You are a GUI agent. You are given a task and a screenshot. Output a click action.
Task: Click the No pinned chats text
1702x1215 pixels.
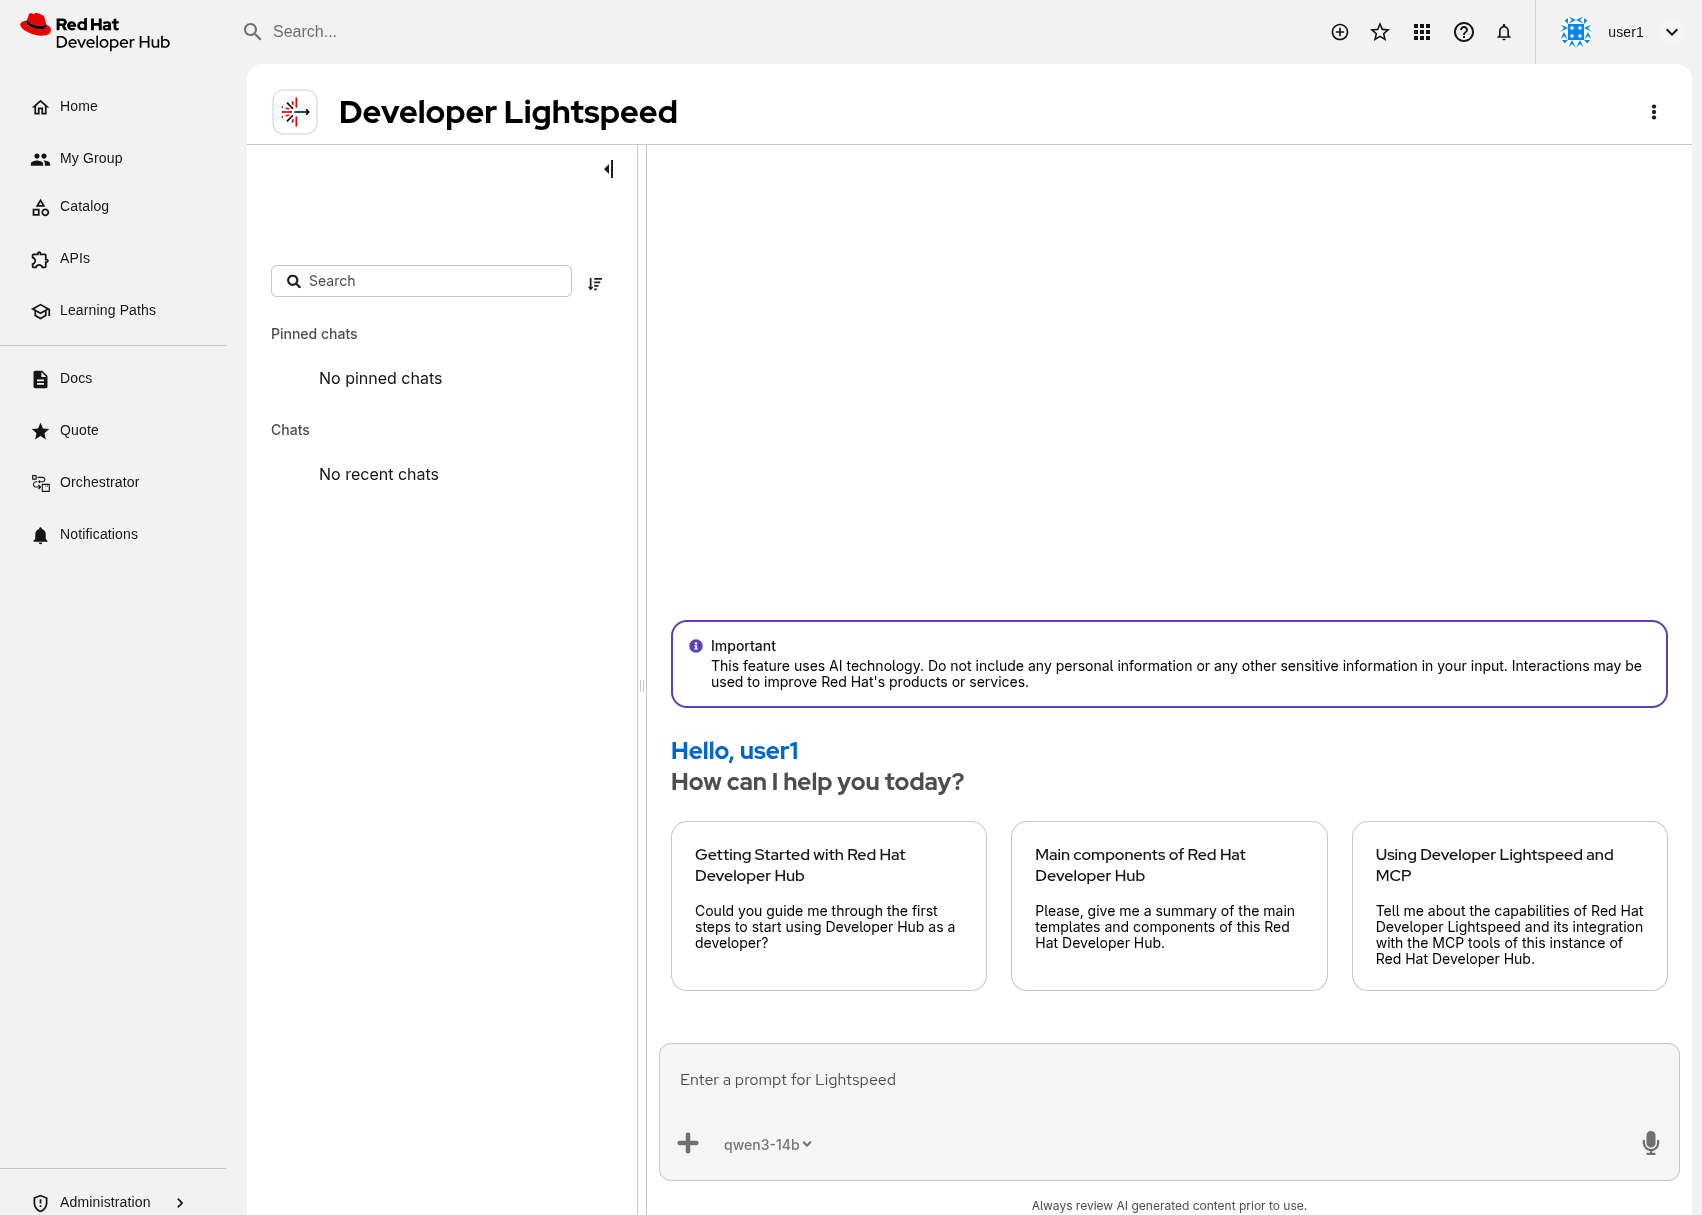pyautogui.click(x=380, y=378)
